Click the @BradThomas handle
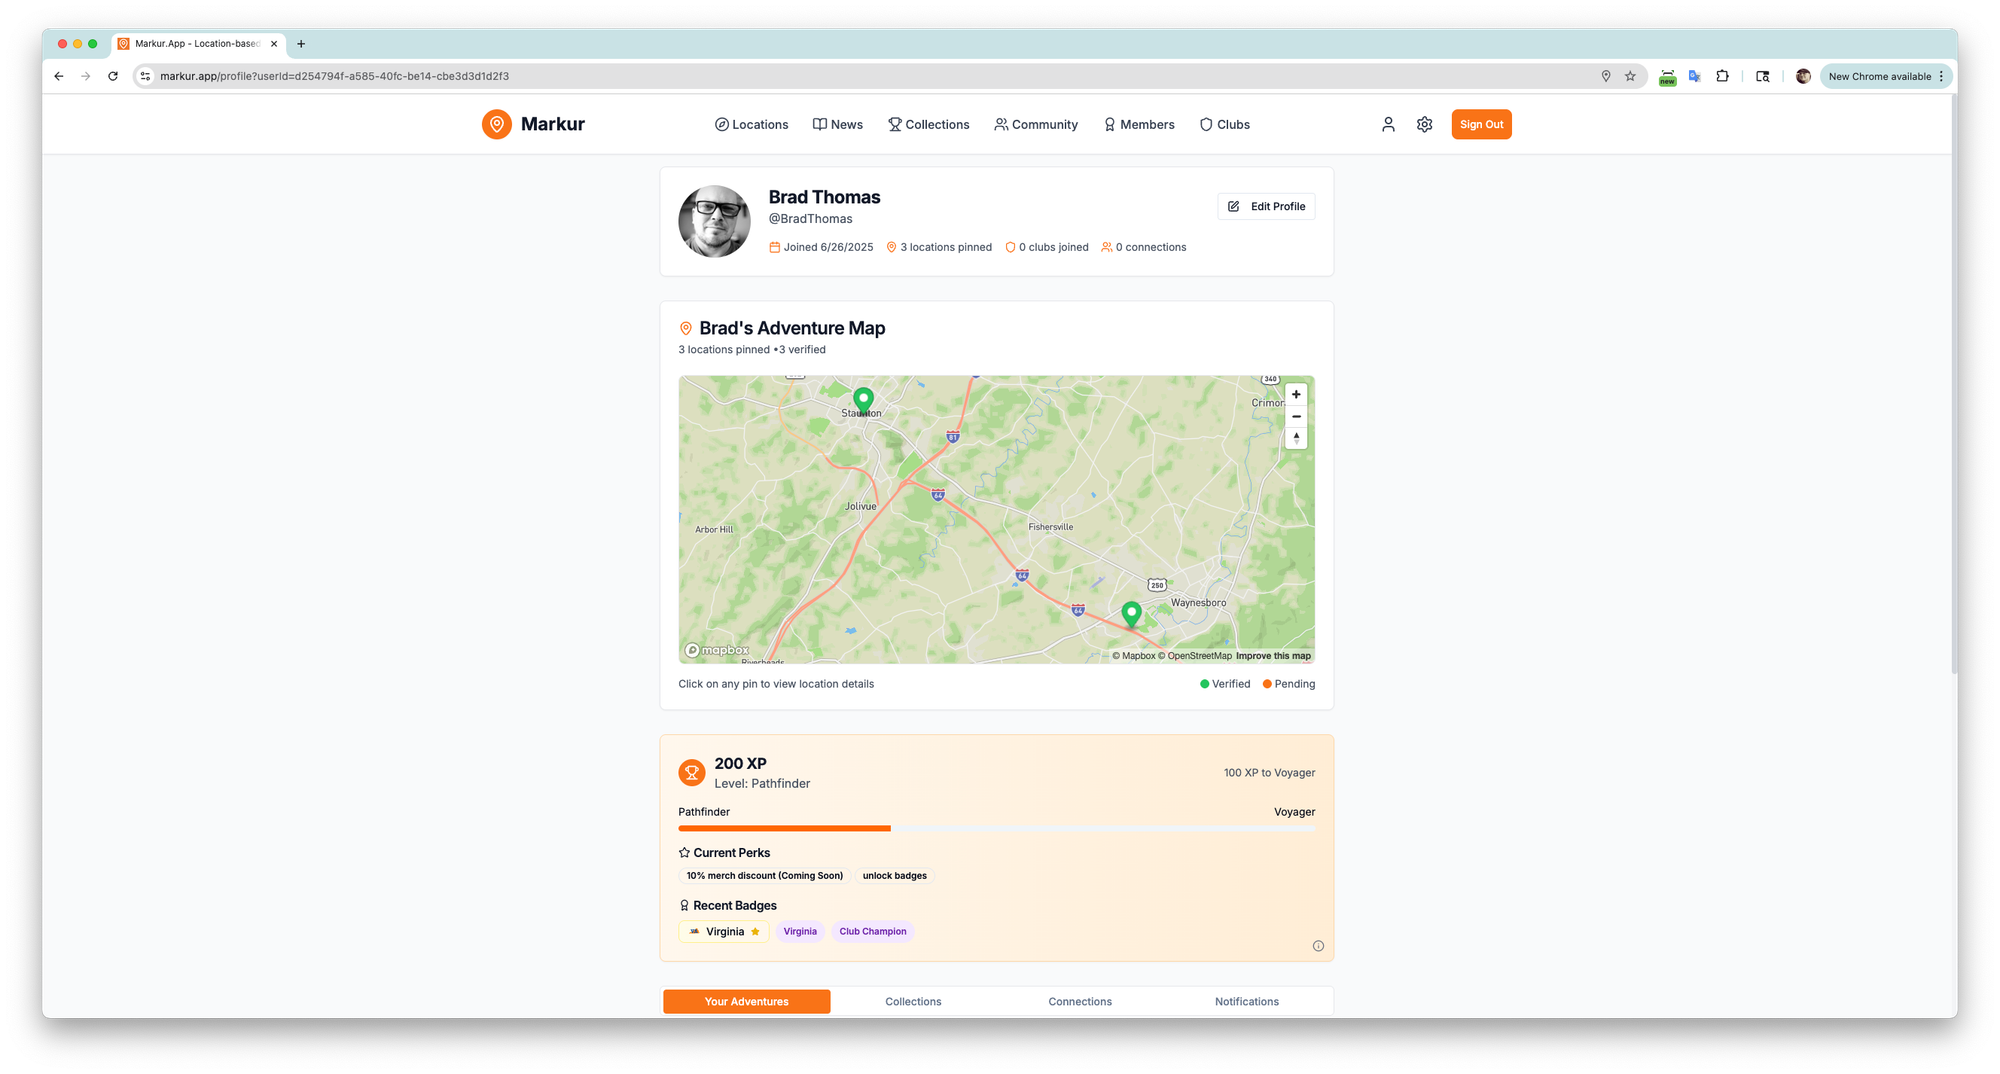Viewport: 2000px width, 1074px height. click(810, 219)
